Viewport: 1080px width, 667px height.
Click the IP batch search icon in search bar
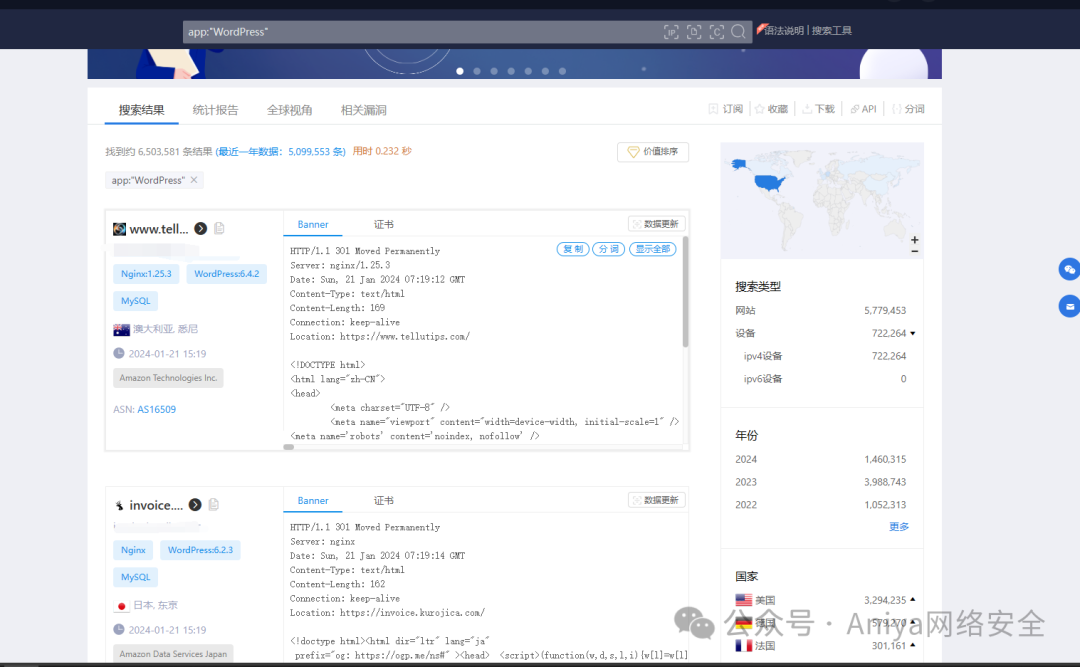671,32
